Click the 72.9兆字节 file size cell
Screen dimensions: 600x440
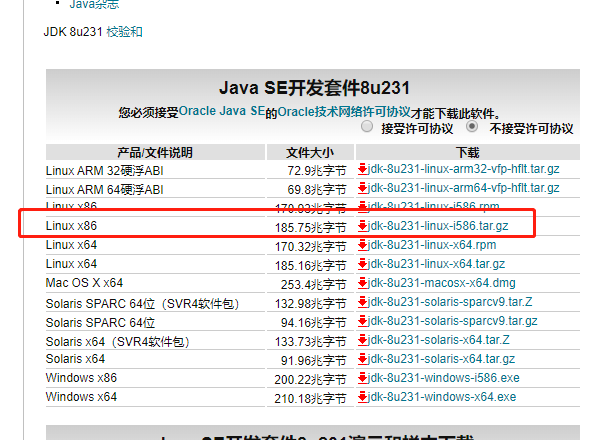pos(317,171)
